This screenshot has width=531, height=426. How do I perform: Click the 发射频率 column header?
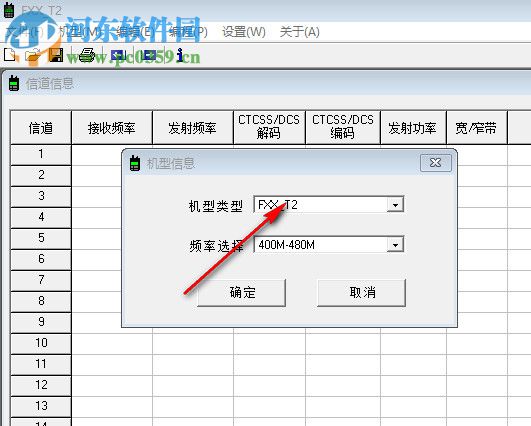(x=193, y=128)
